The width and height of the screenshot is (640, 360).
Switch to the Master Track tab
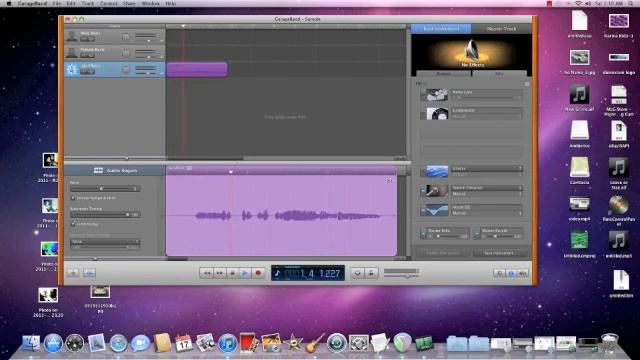click(x=501, y=29)
